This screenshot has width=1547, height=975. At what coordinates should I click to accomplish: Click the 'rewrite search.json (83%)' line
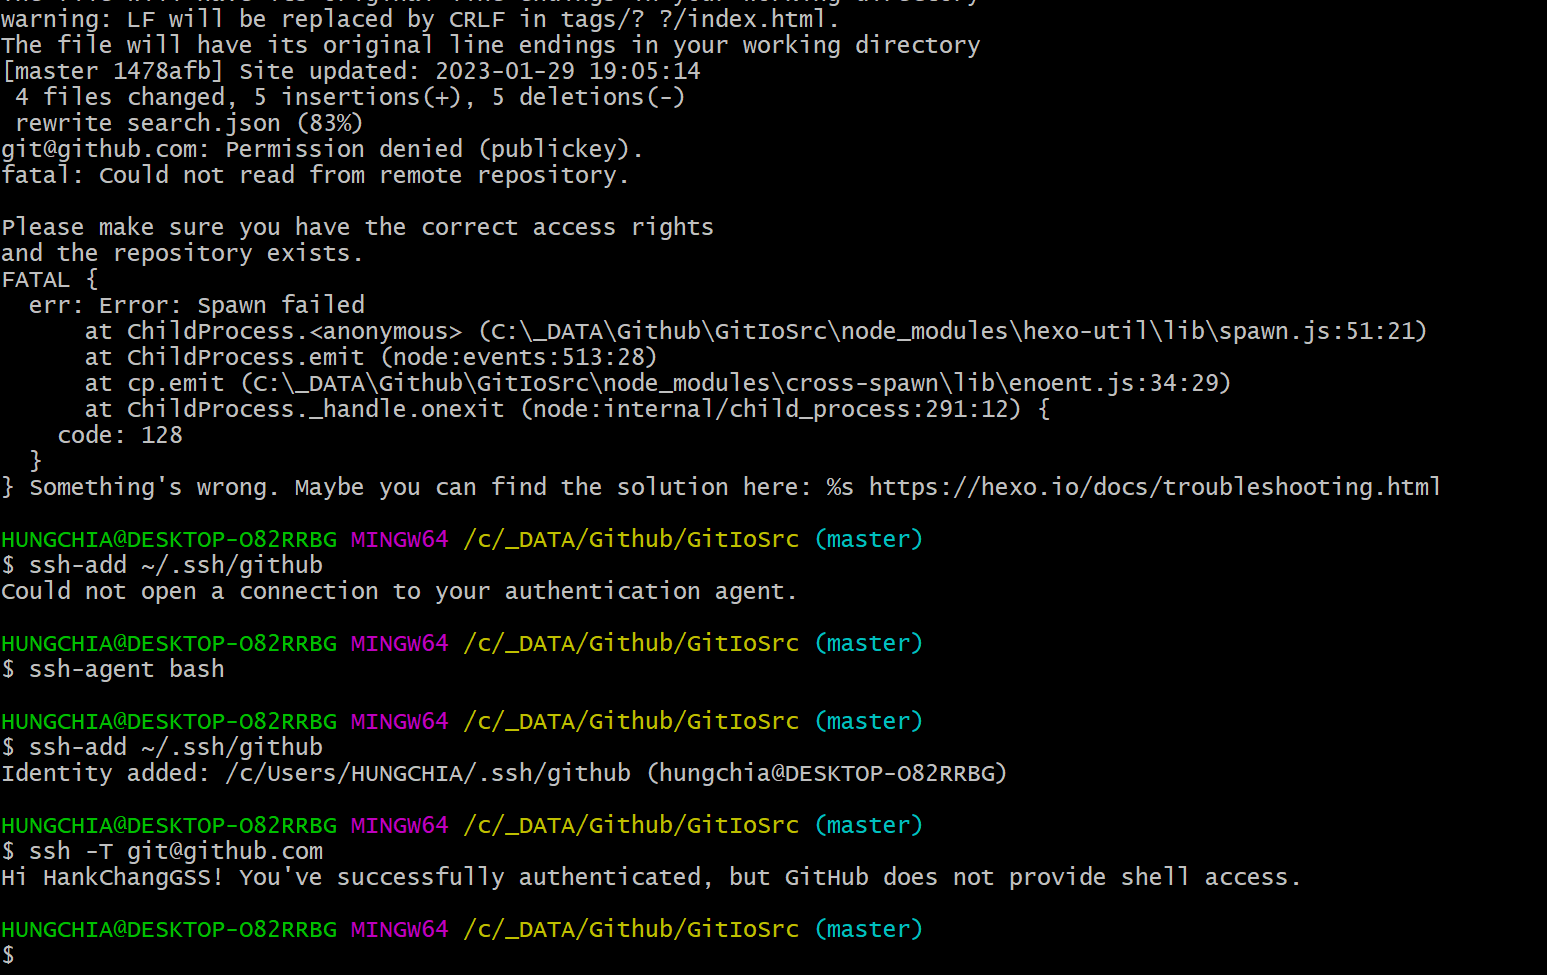coord(189,123)
